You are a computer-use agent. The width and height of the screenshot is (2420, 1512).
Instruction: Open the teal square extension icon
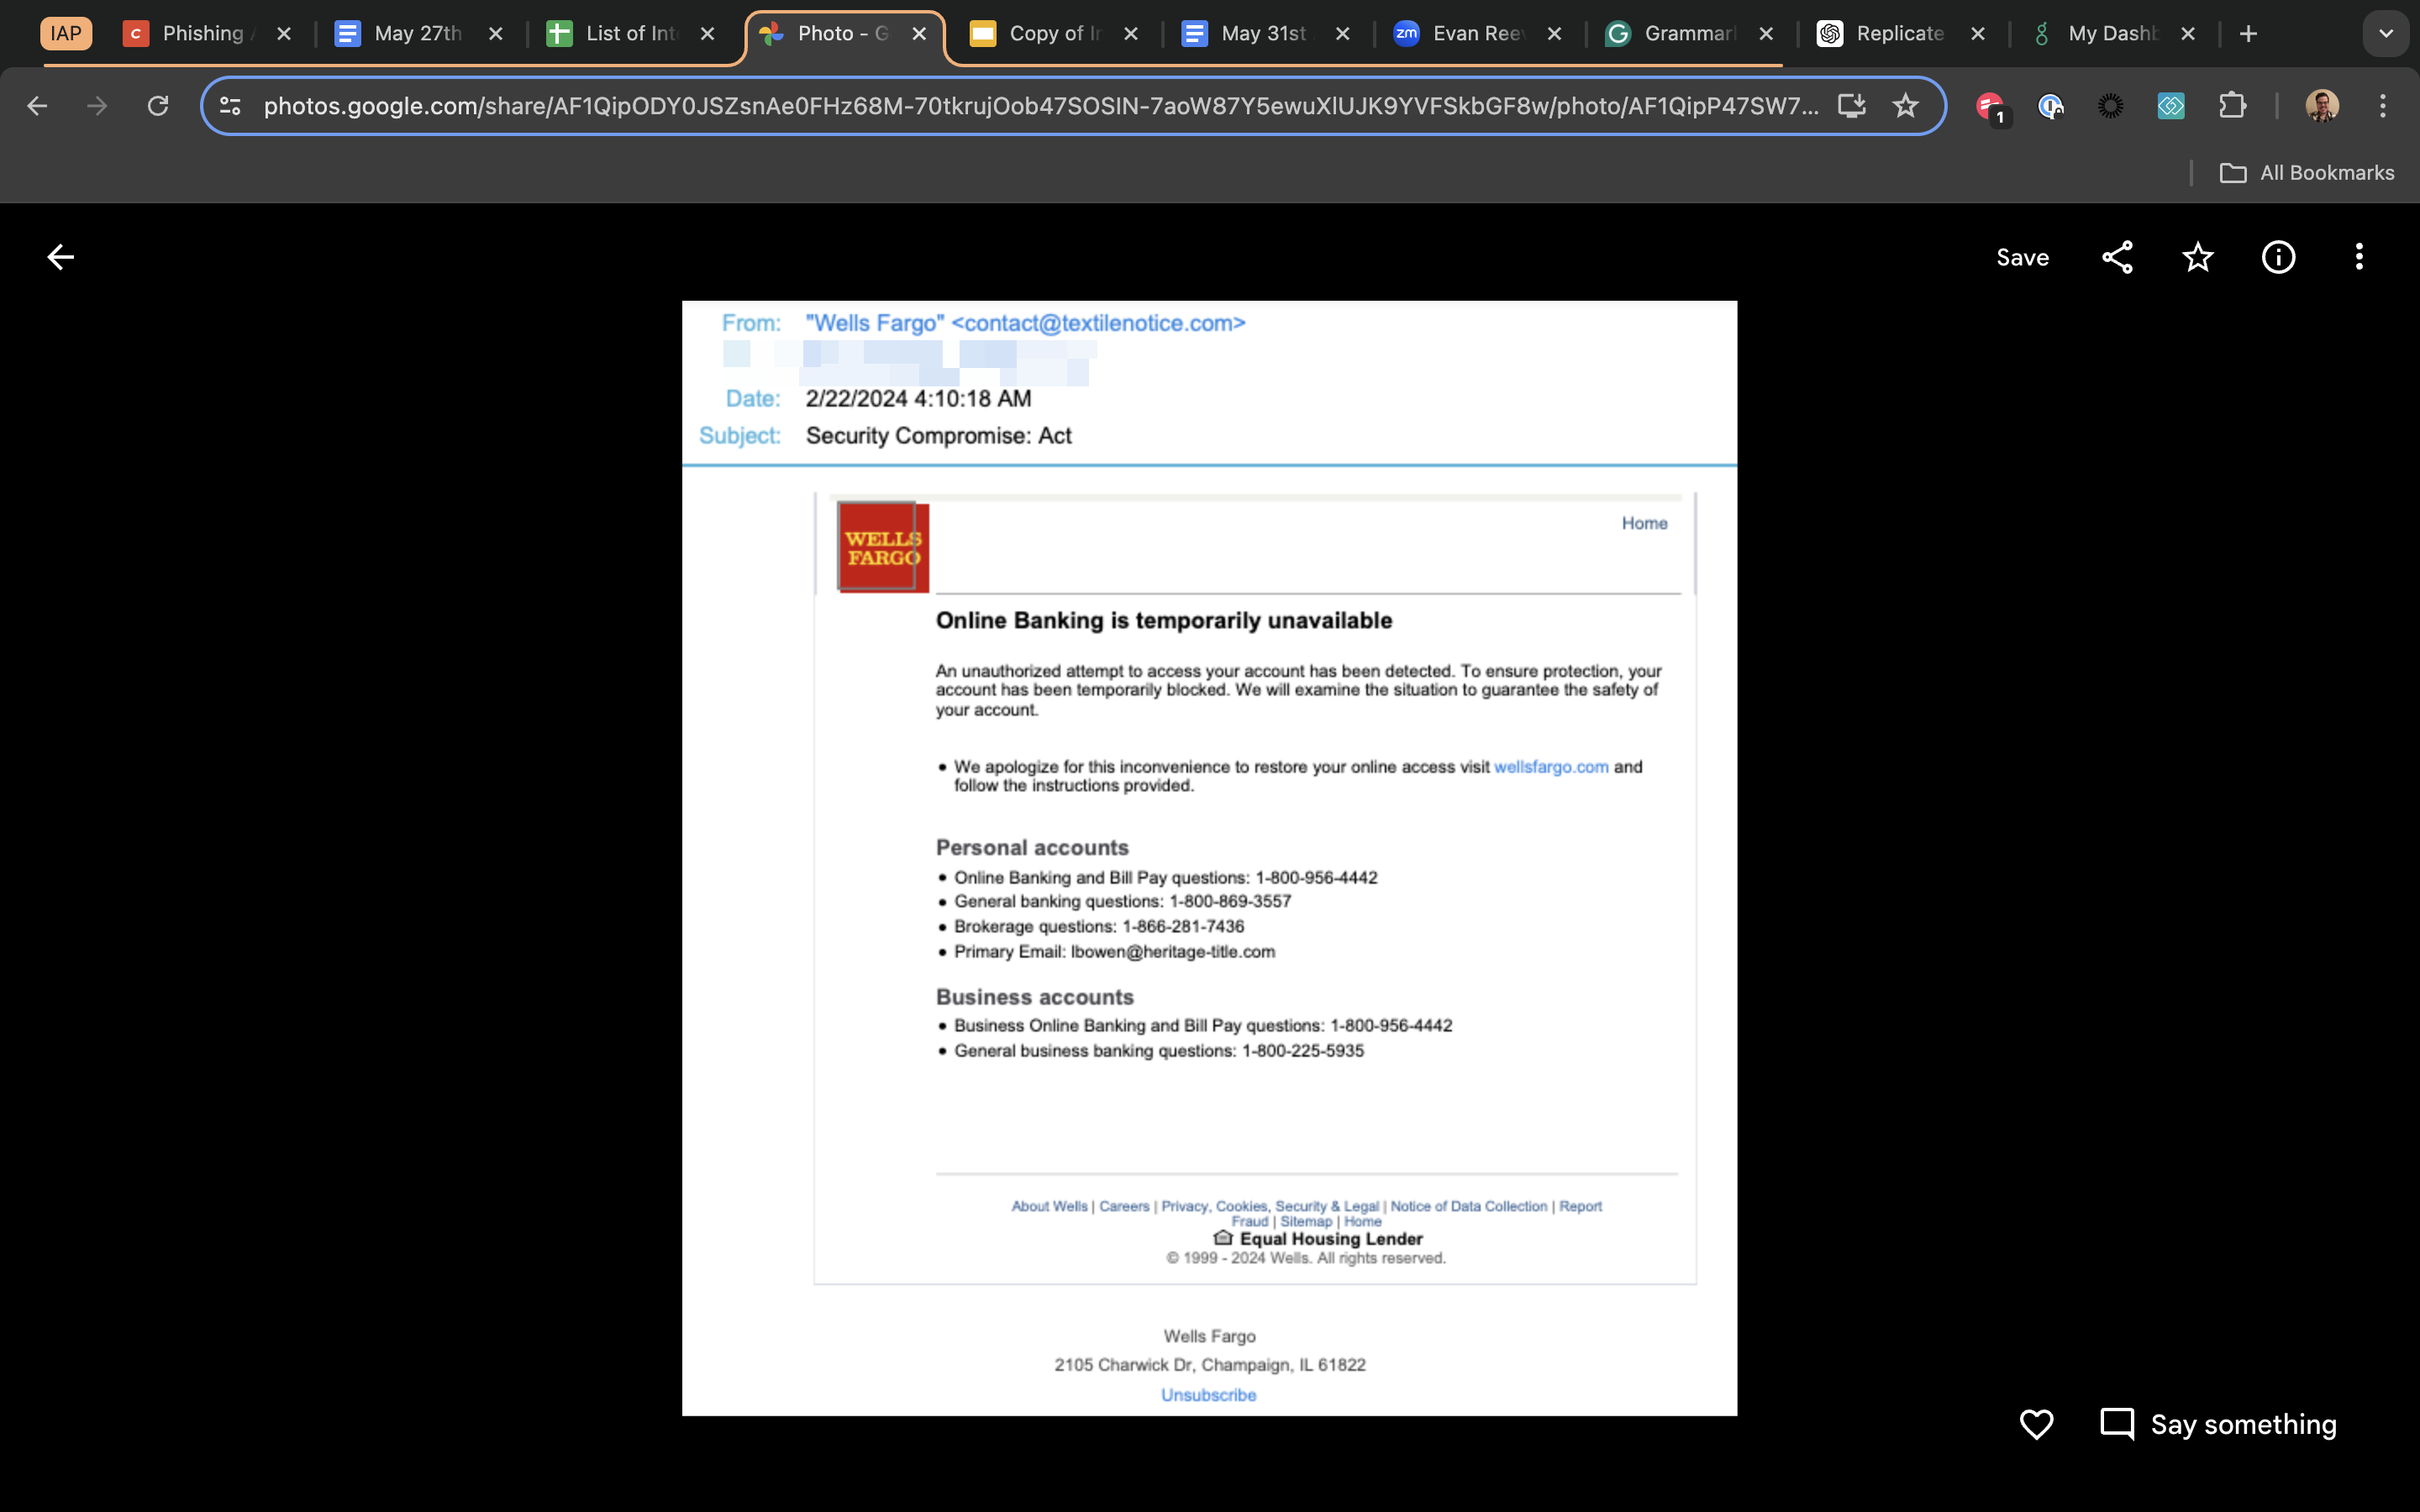(2171, 106)
